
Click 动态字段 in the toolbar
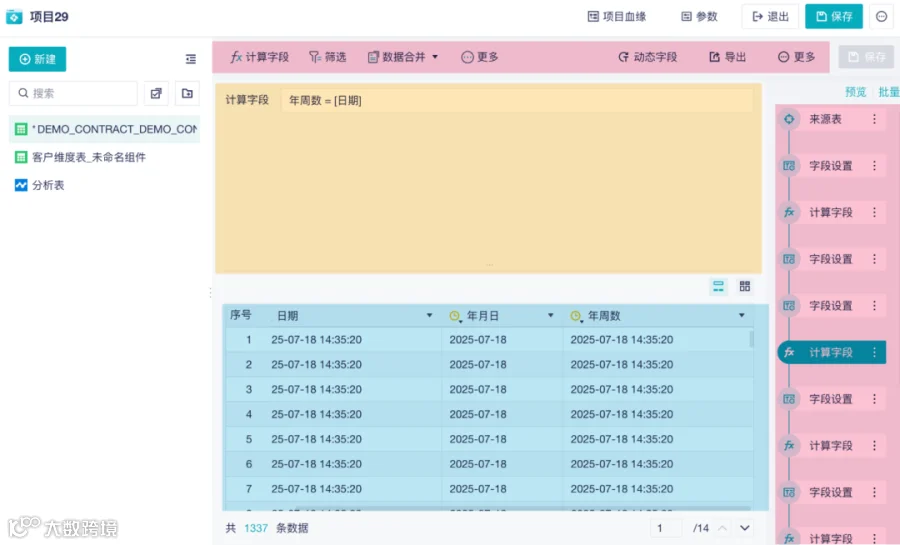(647, 57)
